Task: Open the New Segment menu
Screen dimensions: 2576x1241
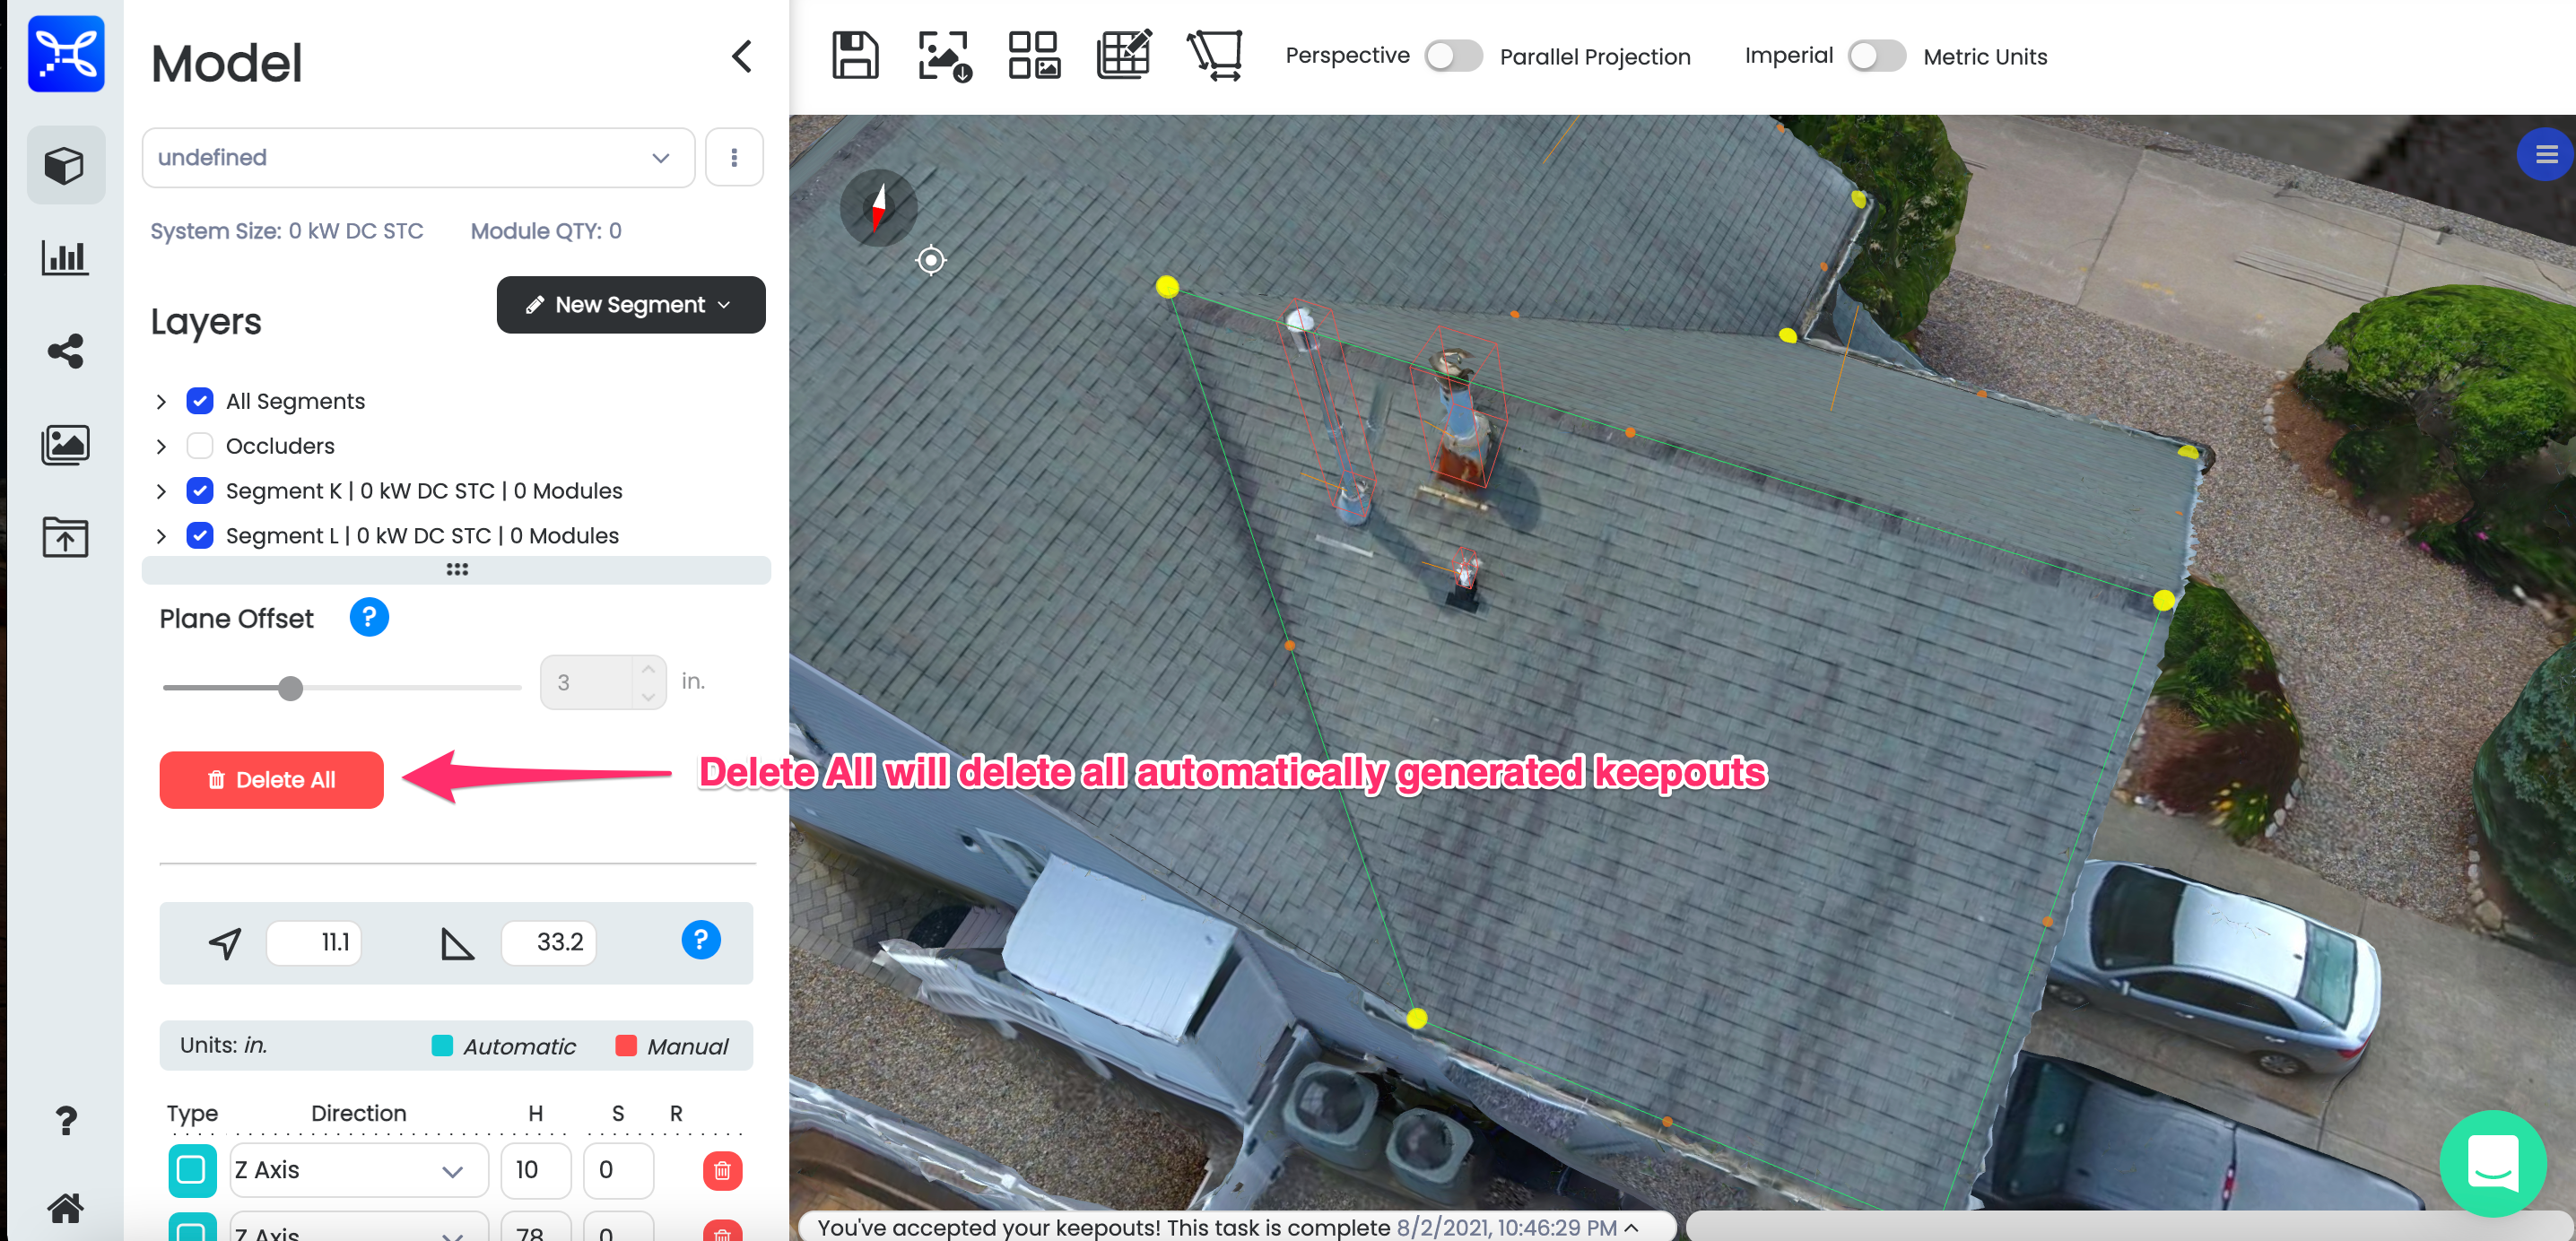Action: pyautogui.click(x=630, y=305)
